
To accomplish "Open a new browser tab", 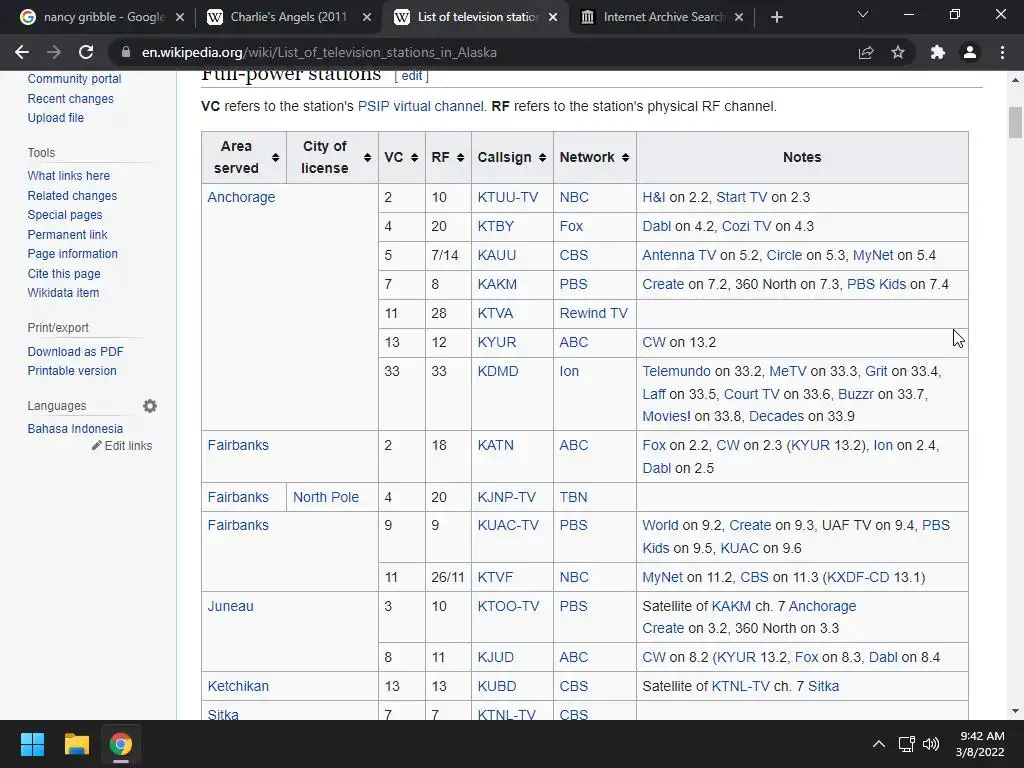I will (x=776, y=17).
